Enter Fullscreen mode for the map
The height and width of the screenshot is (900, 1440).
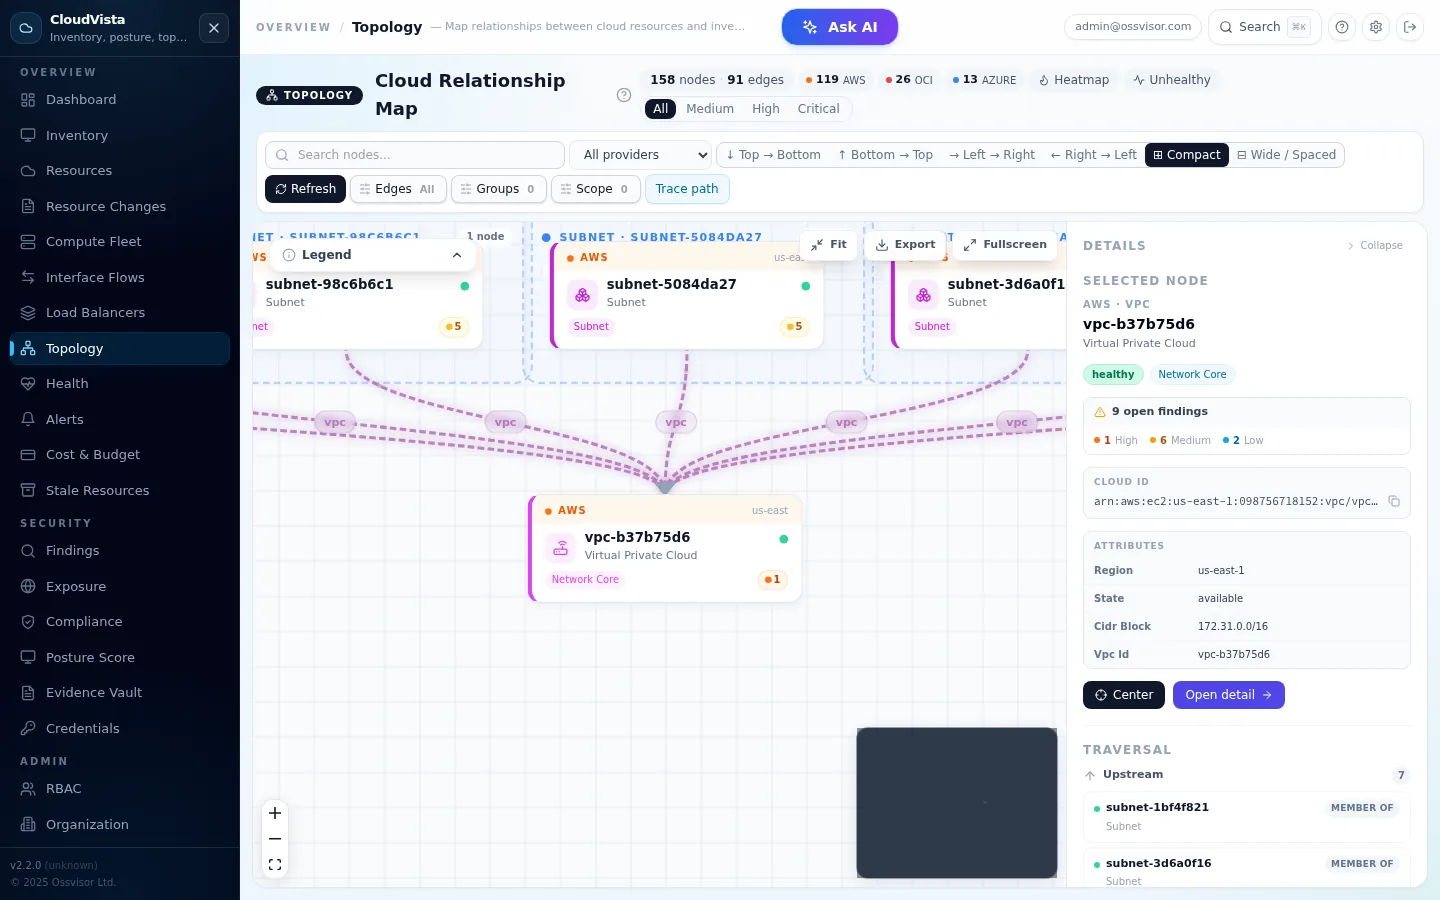tap(1005, 244)
